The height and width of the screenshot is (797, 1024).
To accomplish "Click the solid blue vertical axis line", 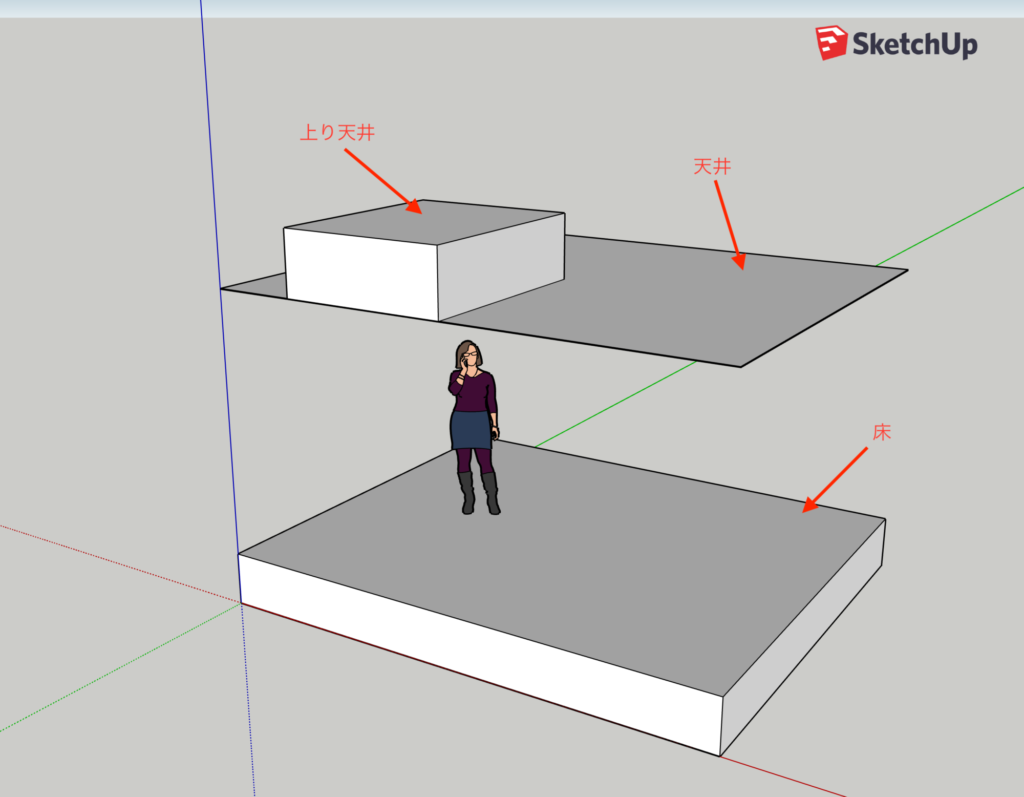I will pyautogui.click(x=211, y=150).
